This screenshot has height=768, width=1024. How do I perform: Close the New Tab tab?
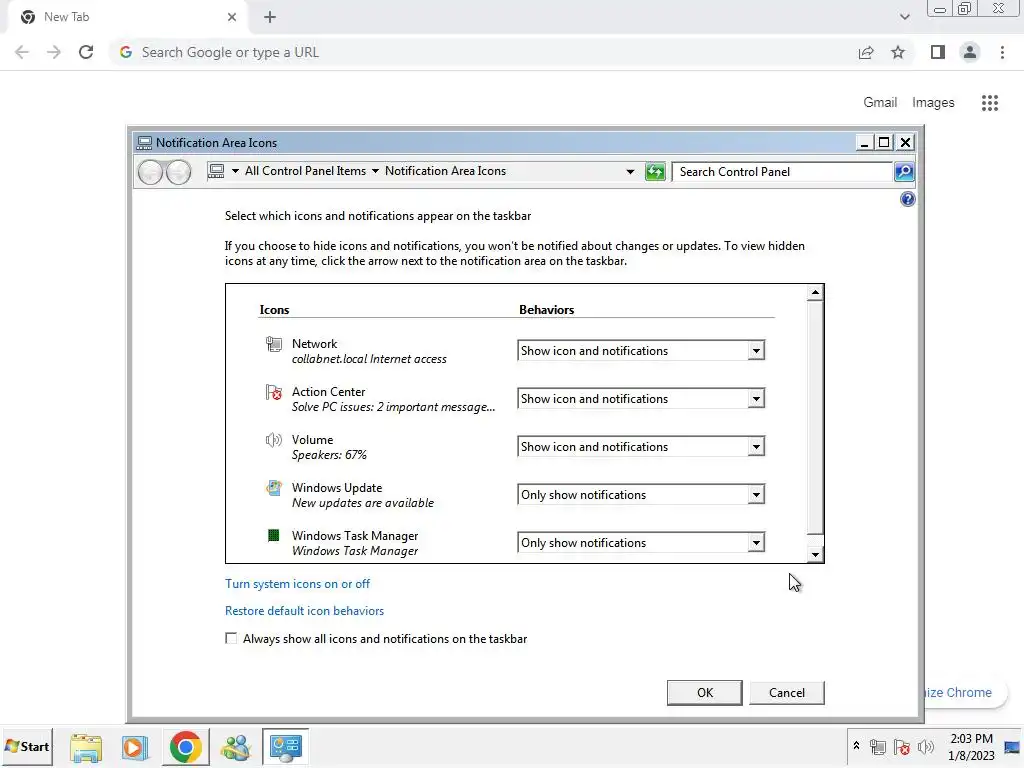tap(232, 18)
